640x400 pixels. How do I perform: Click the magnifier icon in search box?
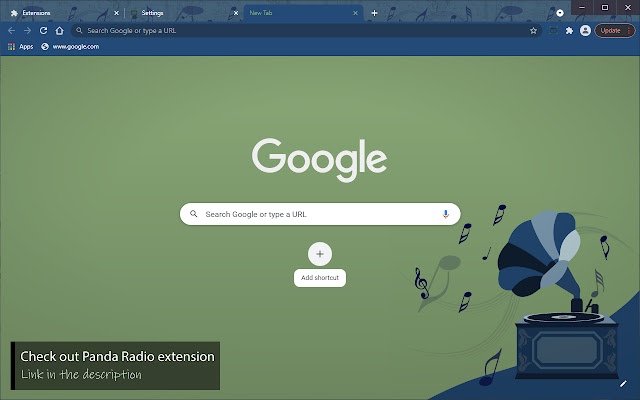click(x=194, y=214)
